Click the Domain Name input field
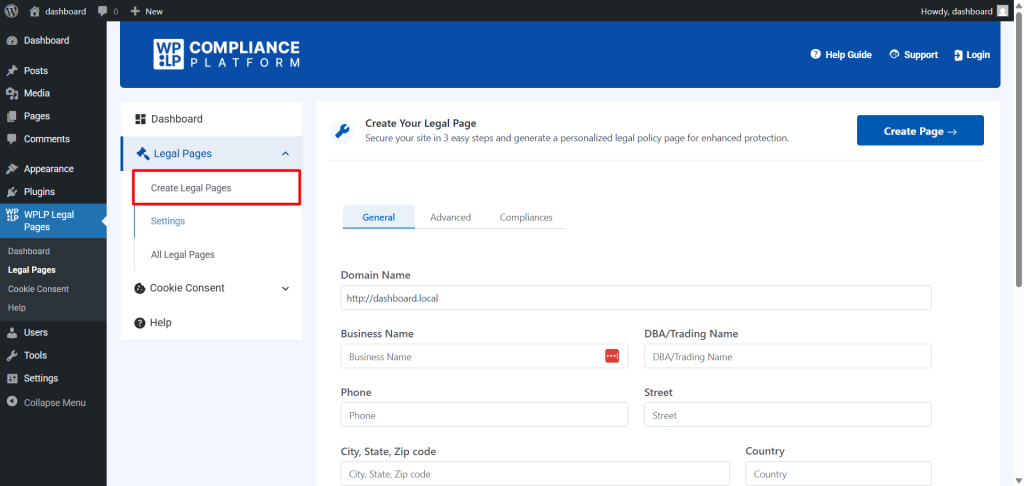 coord(636,297)
